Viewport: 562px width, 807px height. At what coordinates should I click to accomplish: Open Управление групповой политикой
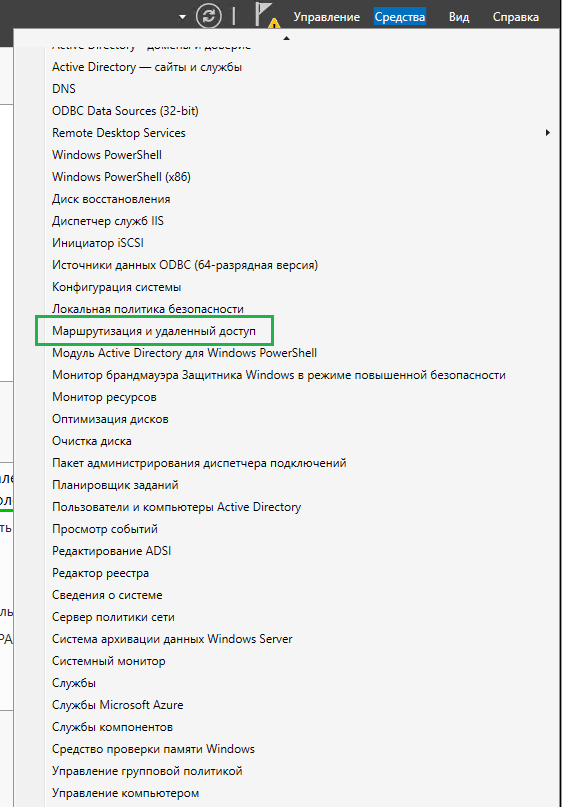click(147, 771)
